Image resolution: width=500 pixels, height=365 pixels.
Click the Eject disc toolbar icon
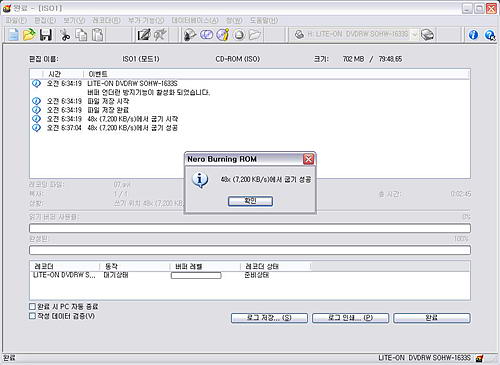[x=239, y=35]
